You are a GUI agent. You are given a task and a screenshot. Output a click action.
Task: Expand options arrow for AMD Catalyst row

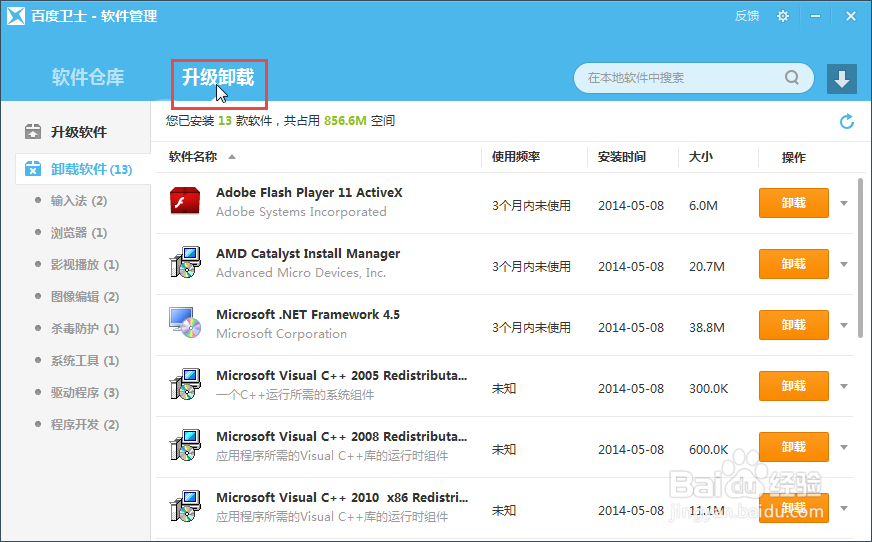844,265
